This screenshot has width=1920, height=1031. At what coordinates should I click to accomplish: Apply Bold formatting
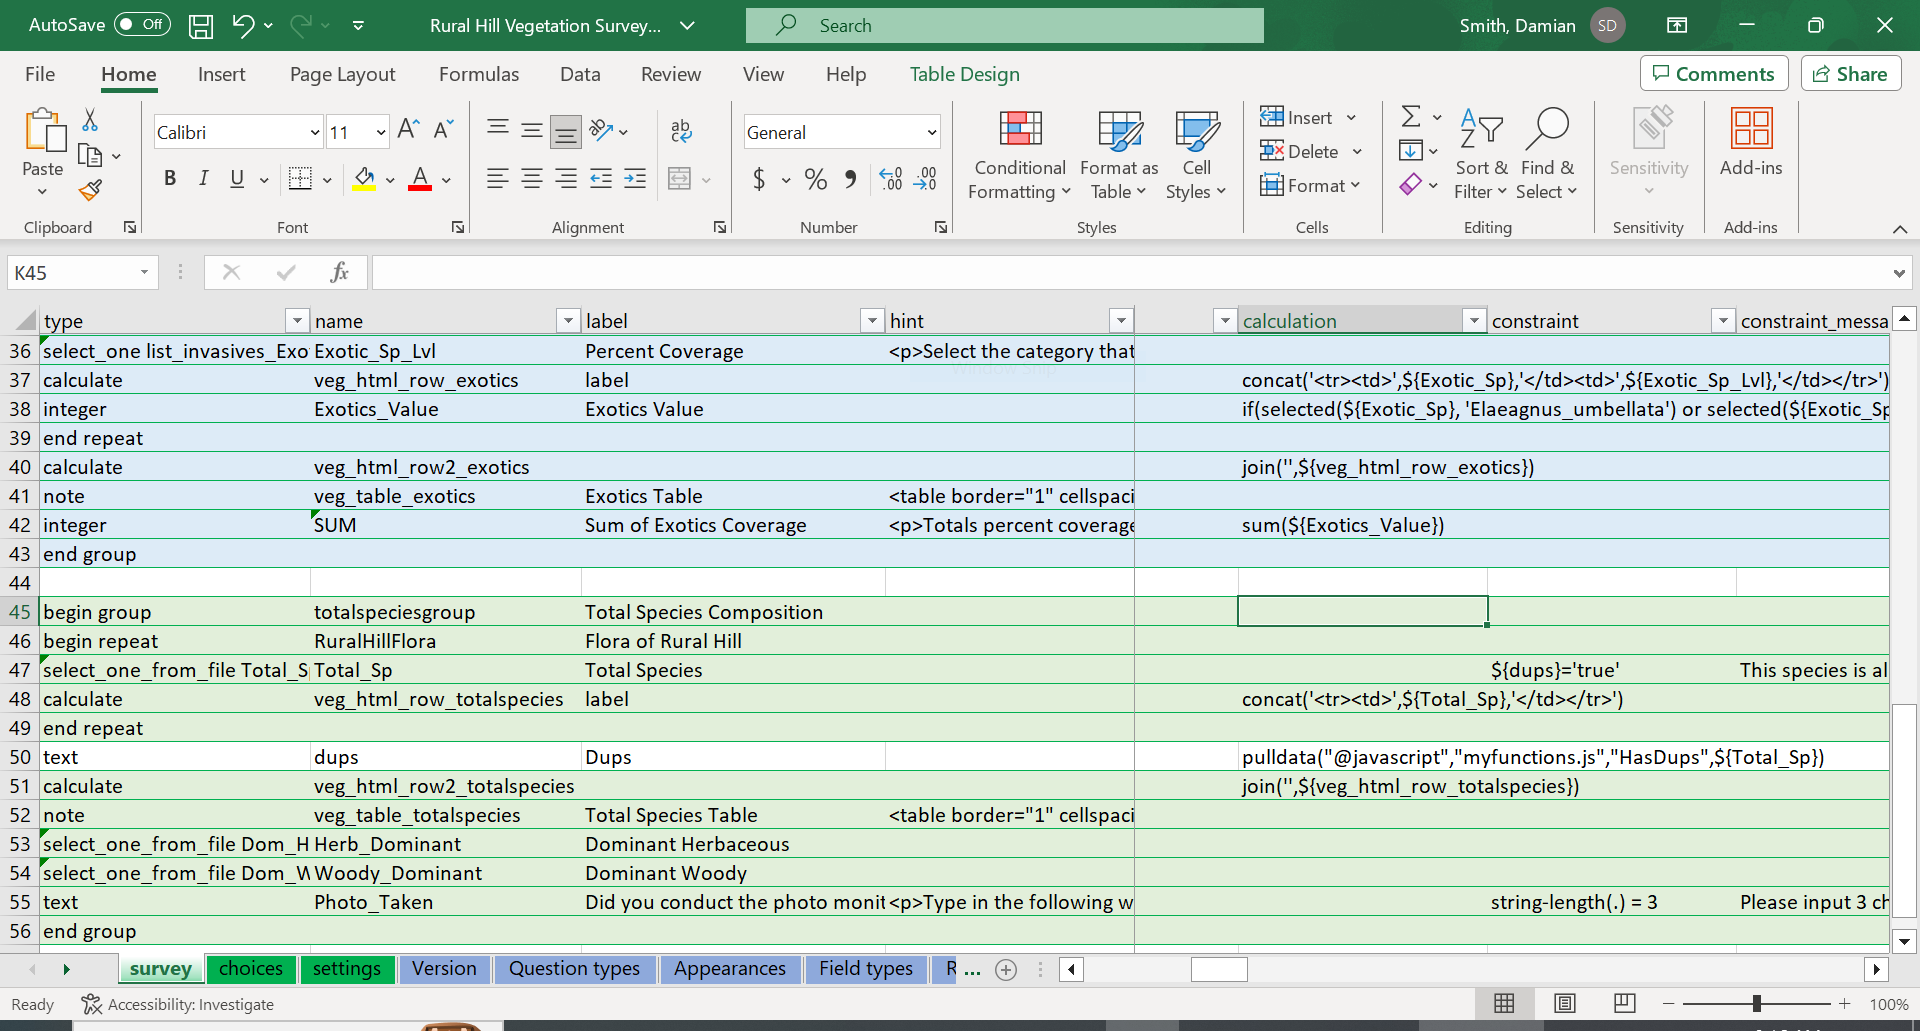(x=170, y=179)
